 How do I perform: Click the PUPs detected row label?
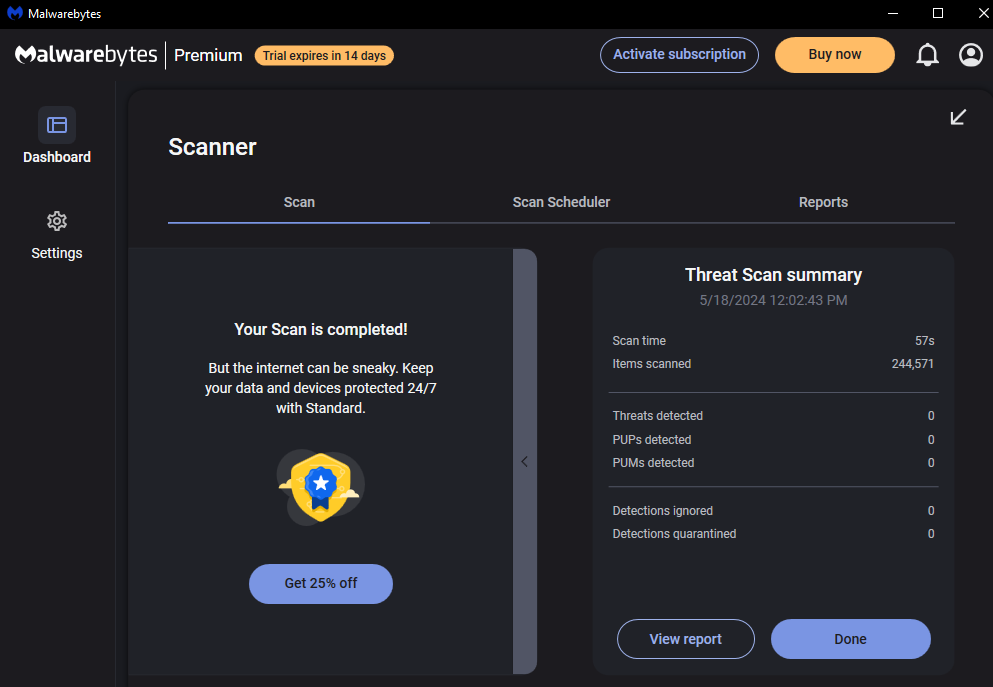652,439
